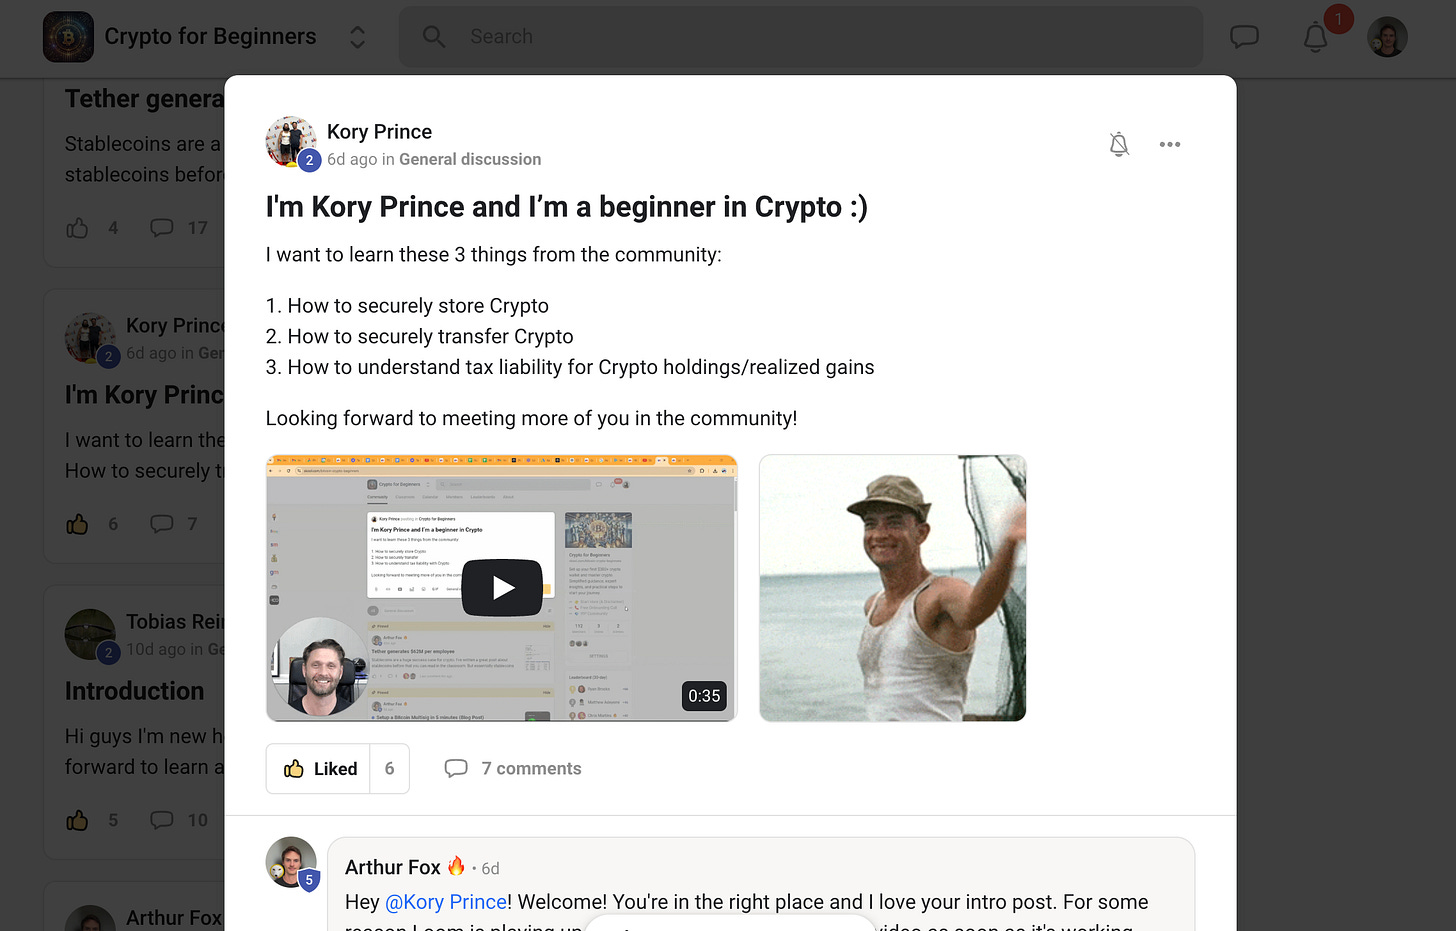Expand the Crypto for Beginners community switcher

tap(357, 37)
